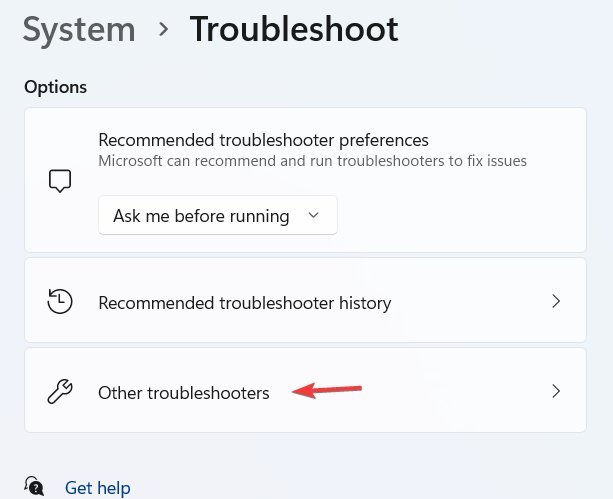Open the Get help link

(97, 488)
